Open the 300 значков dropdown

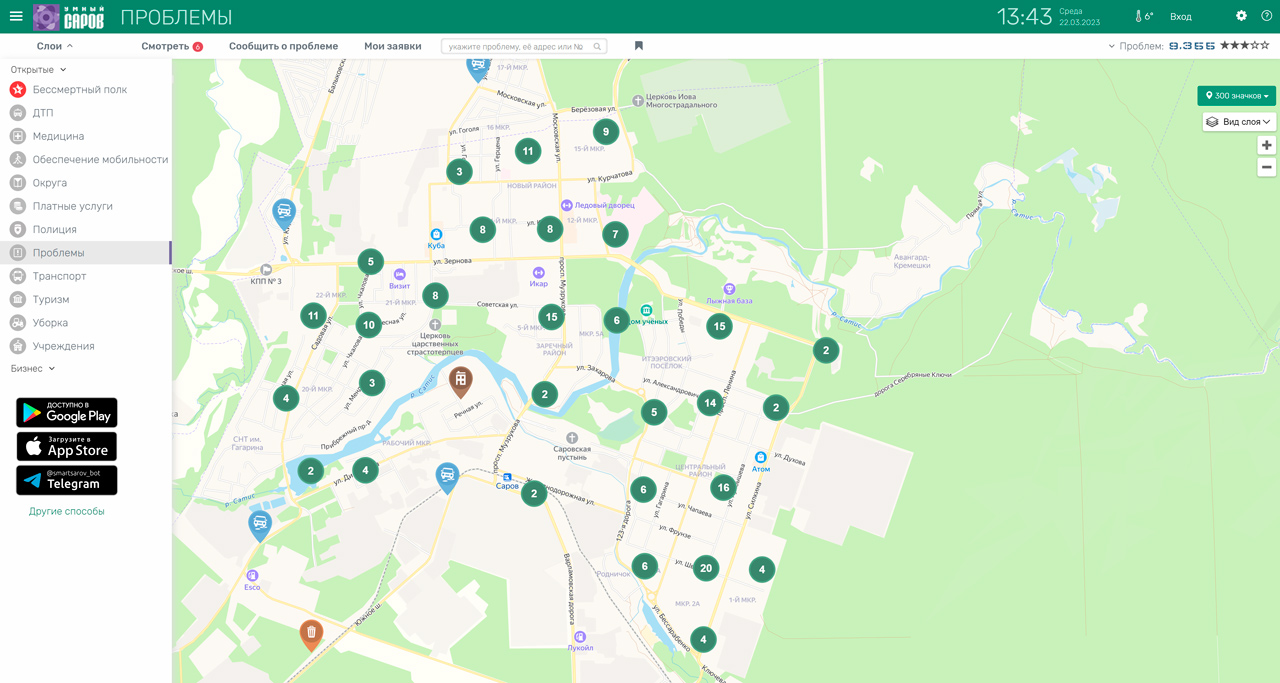tap(1237, 96)
